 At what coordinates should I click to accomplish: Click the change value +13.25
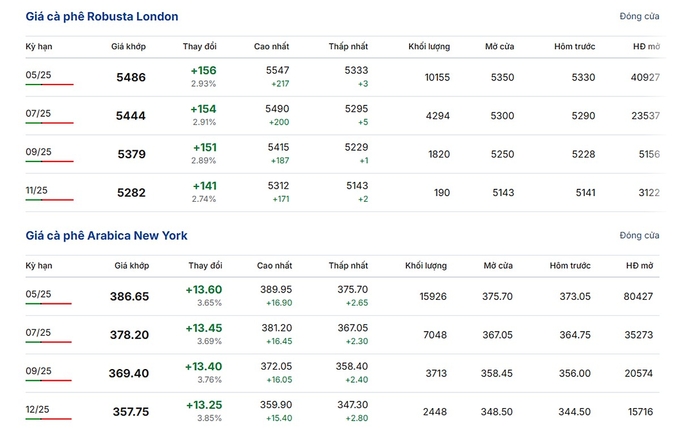204,405
